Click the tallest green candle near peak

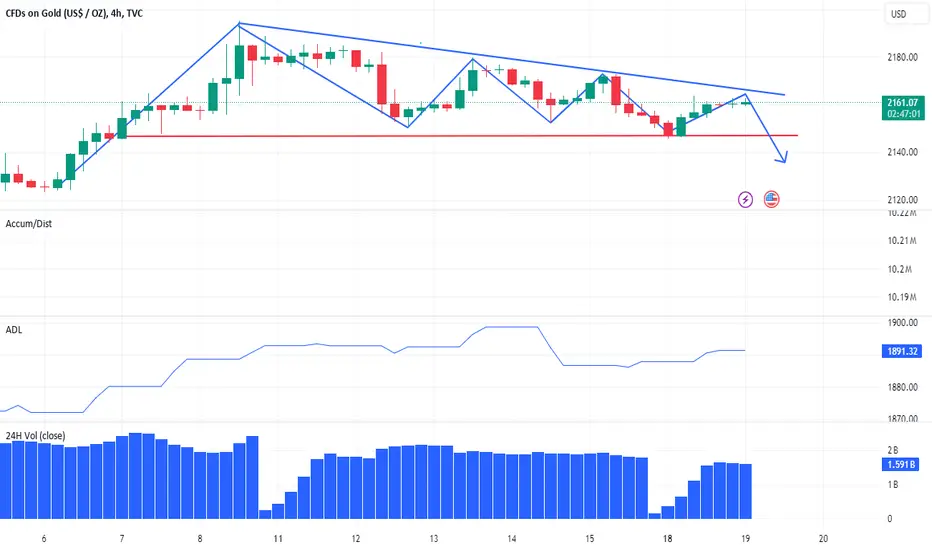pyautogui.click(x=240, y=62)
